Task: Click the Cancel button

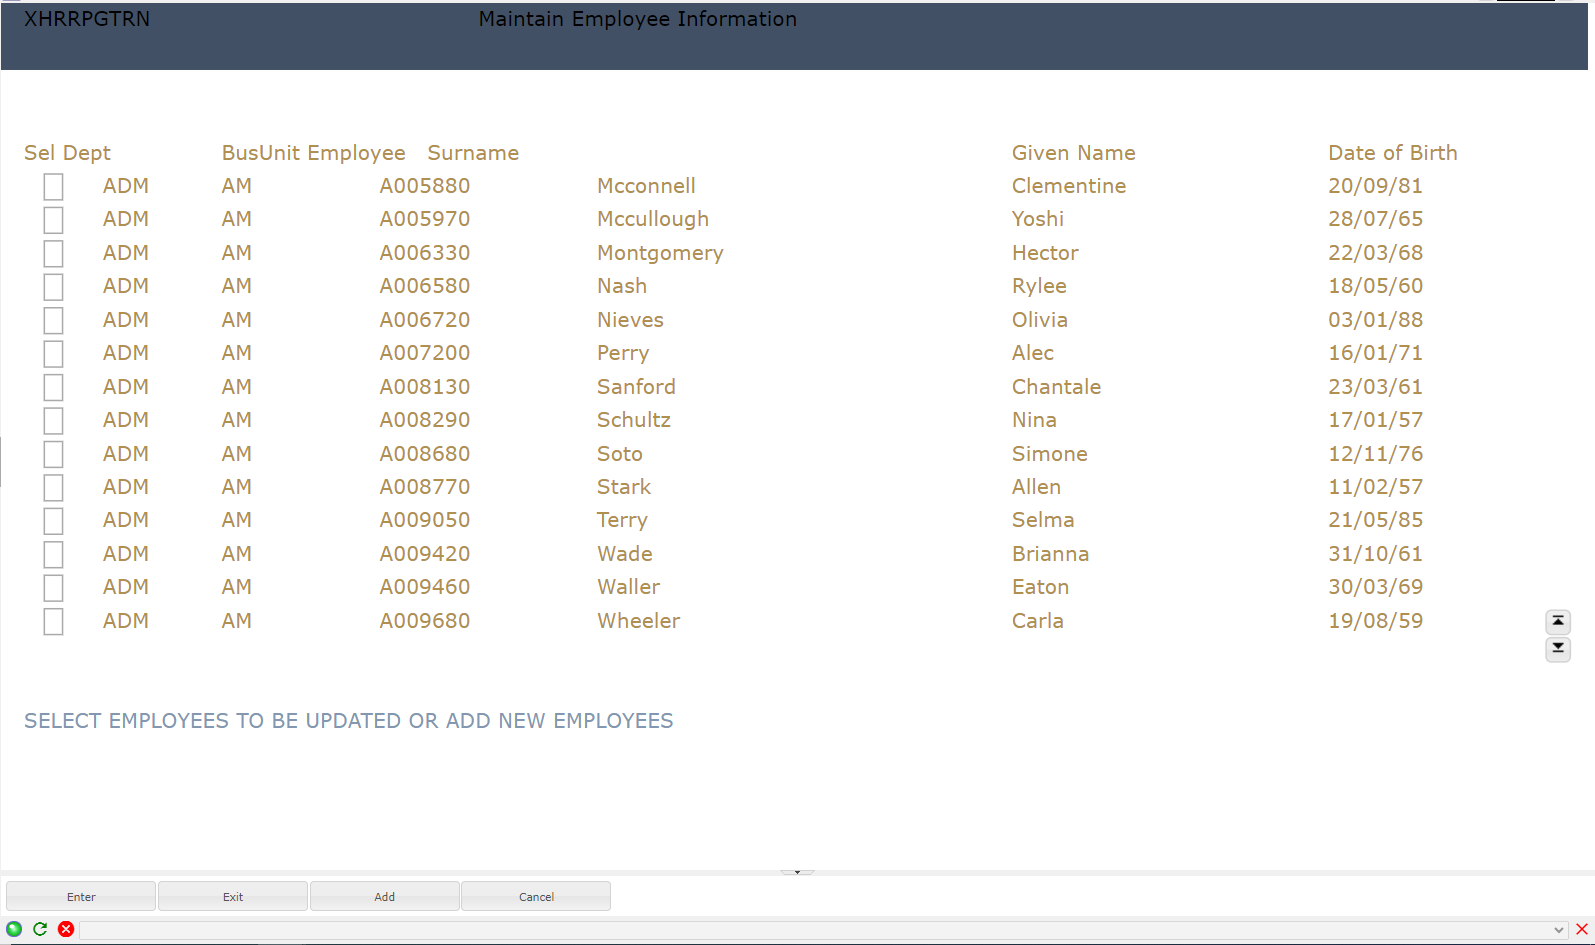Action: tap(536, 897)
